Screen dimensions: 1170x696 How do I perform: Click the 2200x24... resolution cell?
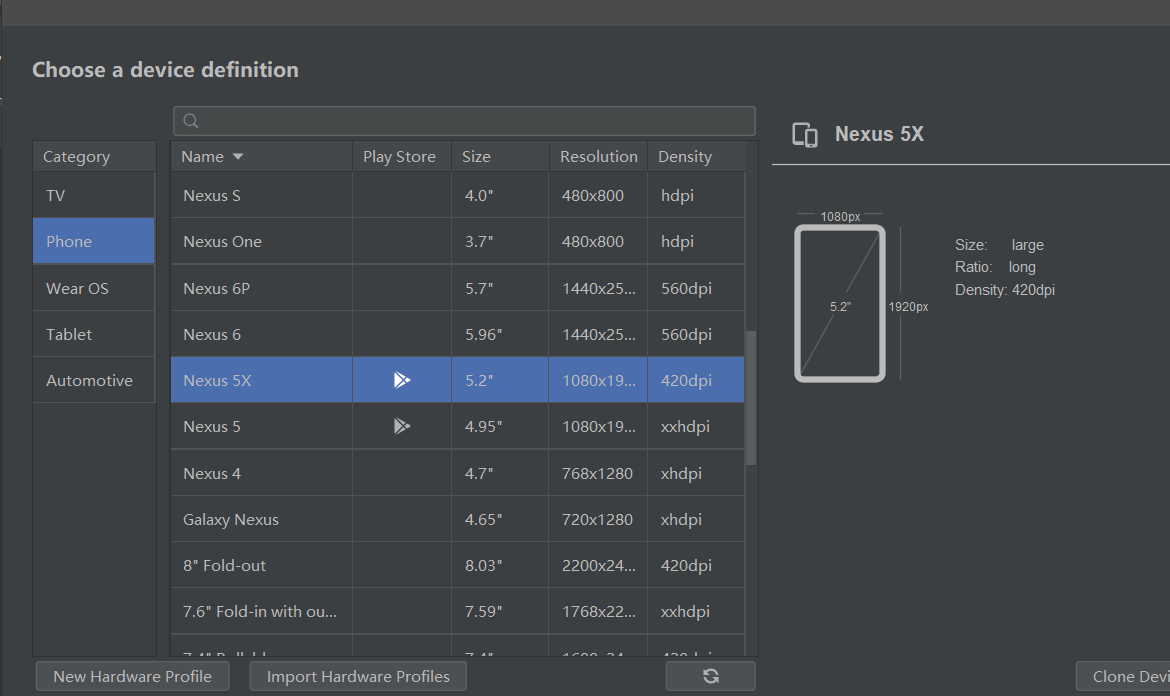coord(598,565)
